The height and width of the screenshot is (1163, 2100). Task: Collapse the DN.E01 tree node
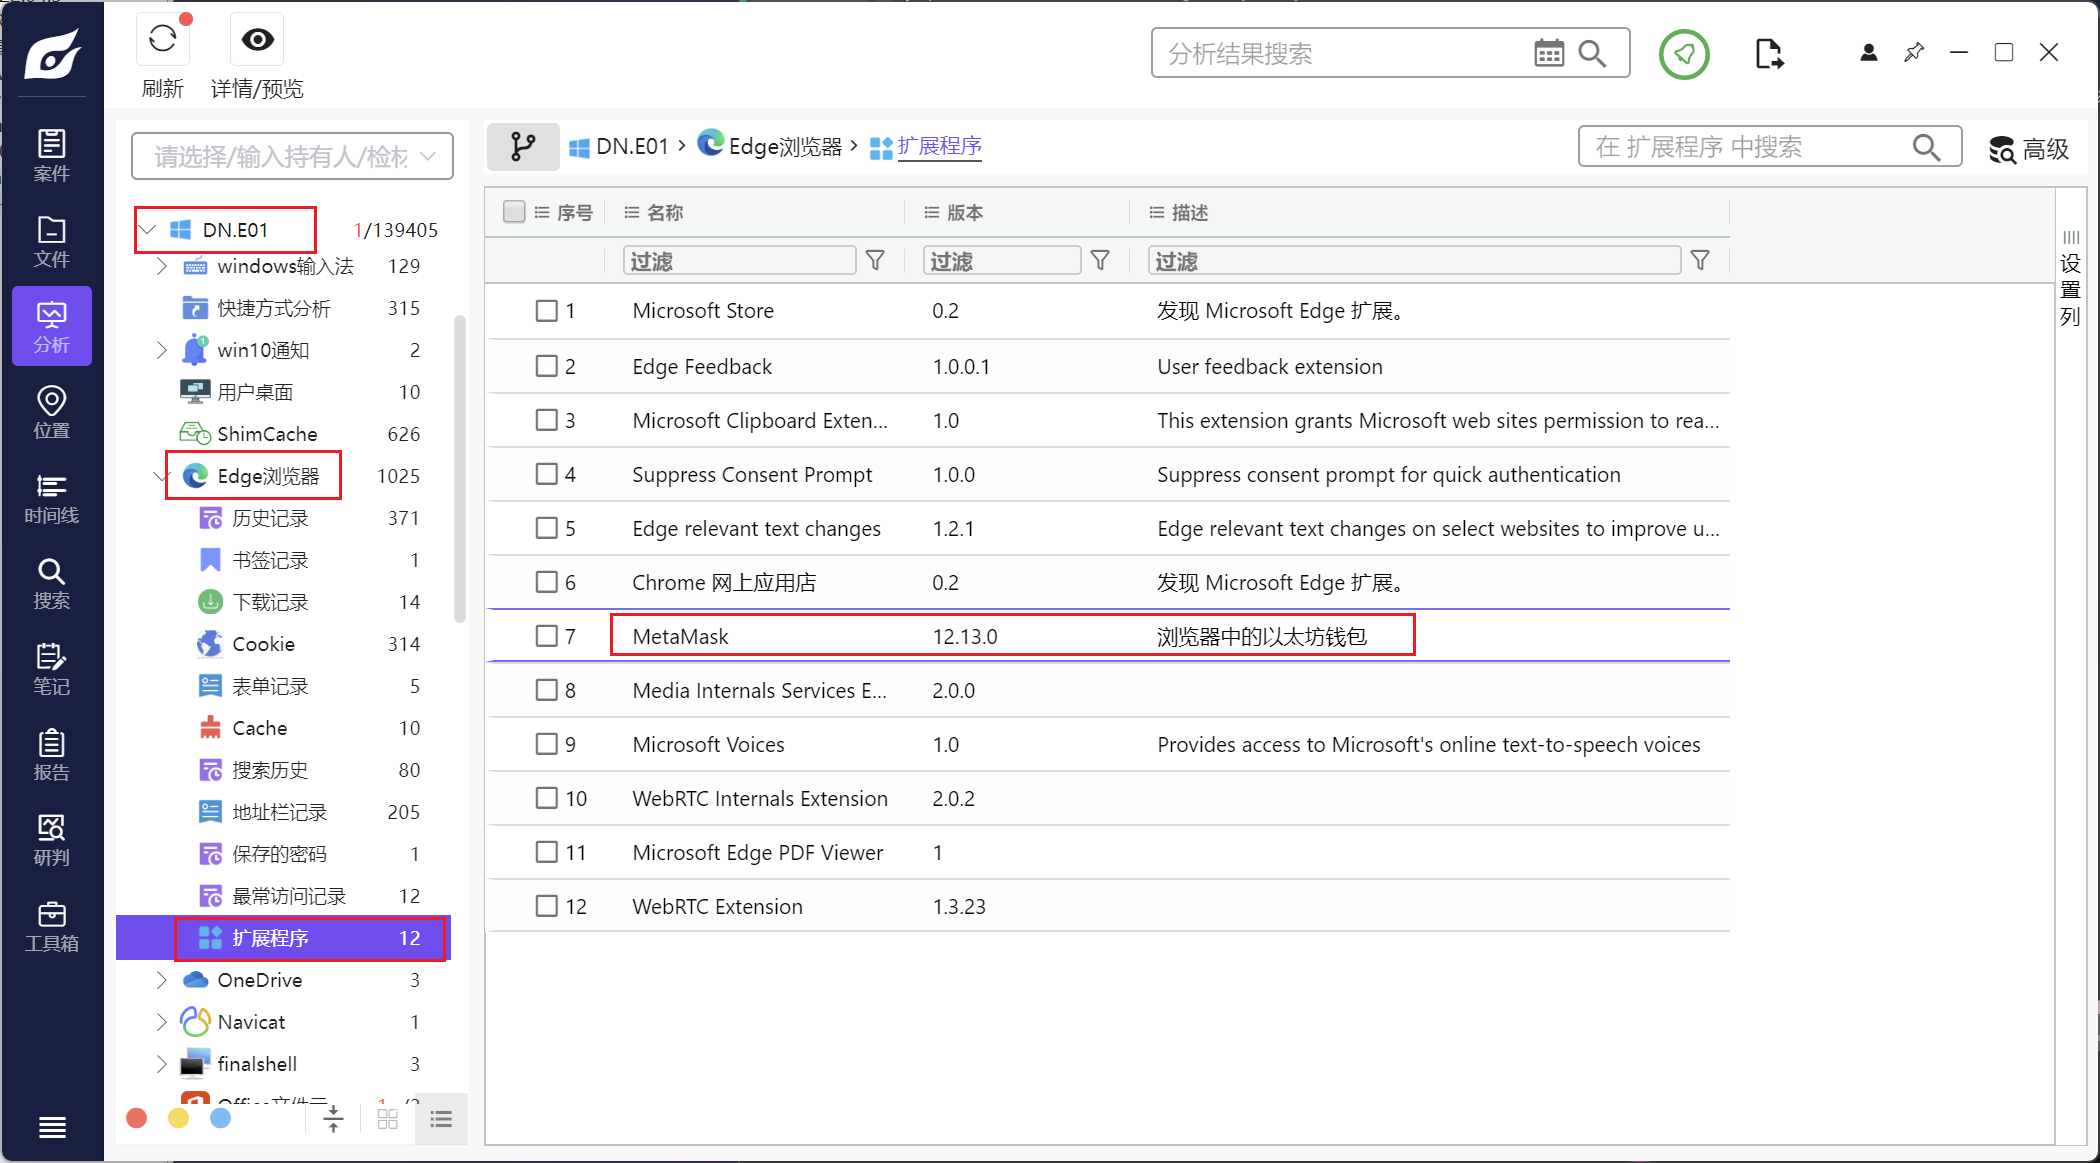[x=148, y=230]
